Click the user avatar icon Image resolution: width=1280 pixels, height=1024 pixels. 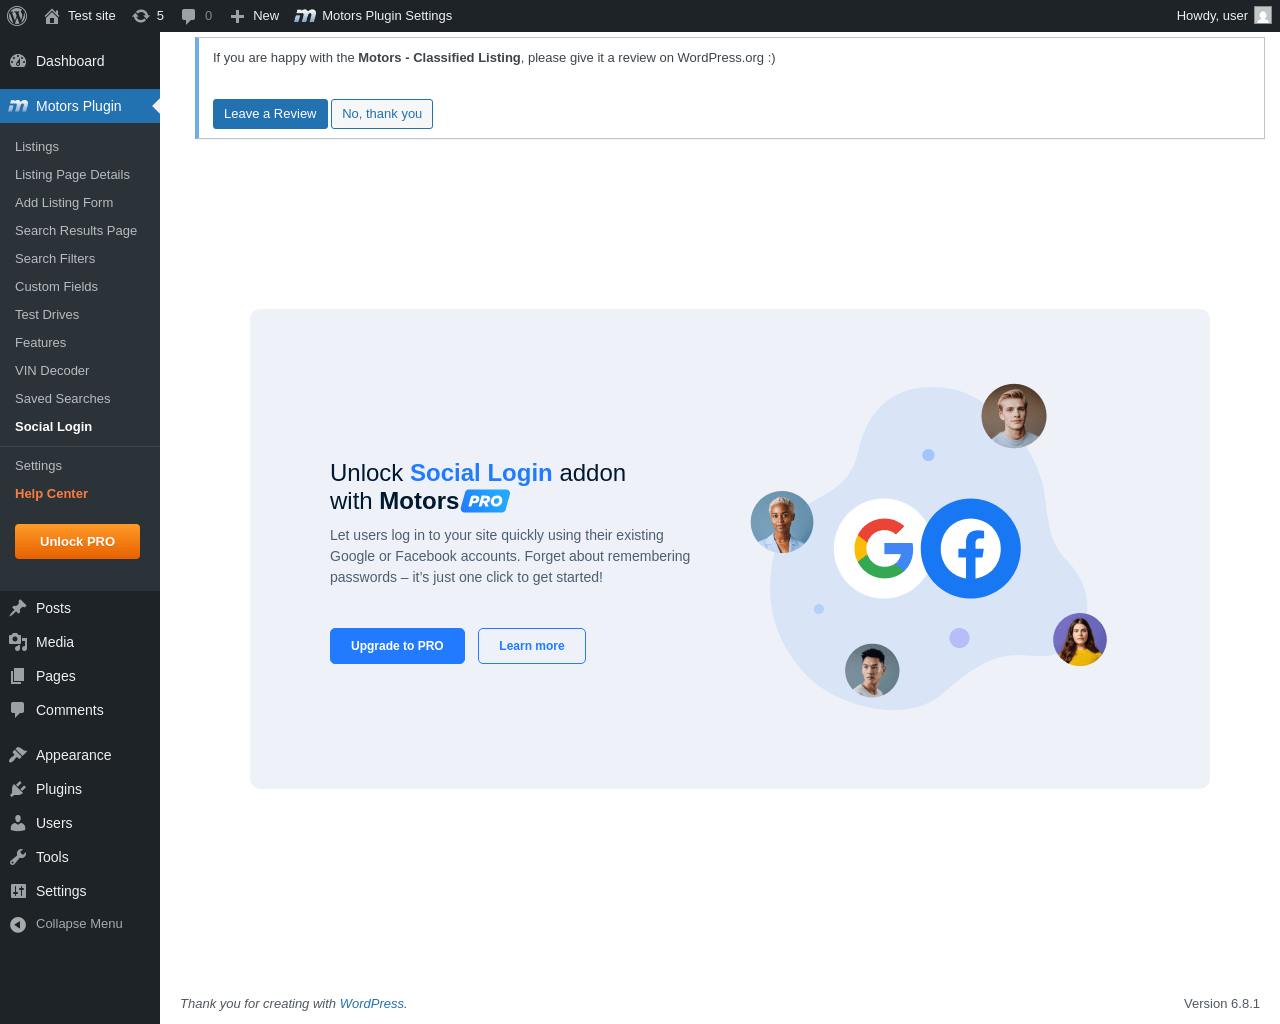click(1263, 15)
